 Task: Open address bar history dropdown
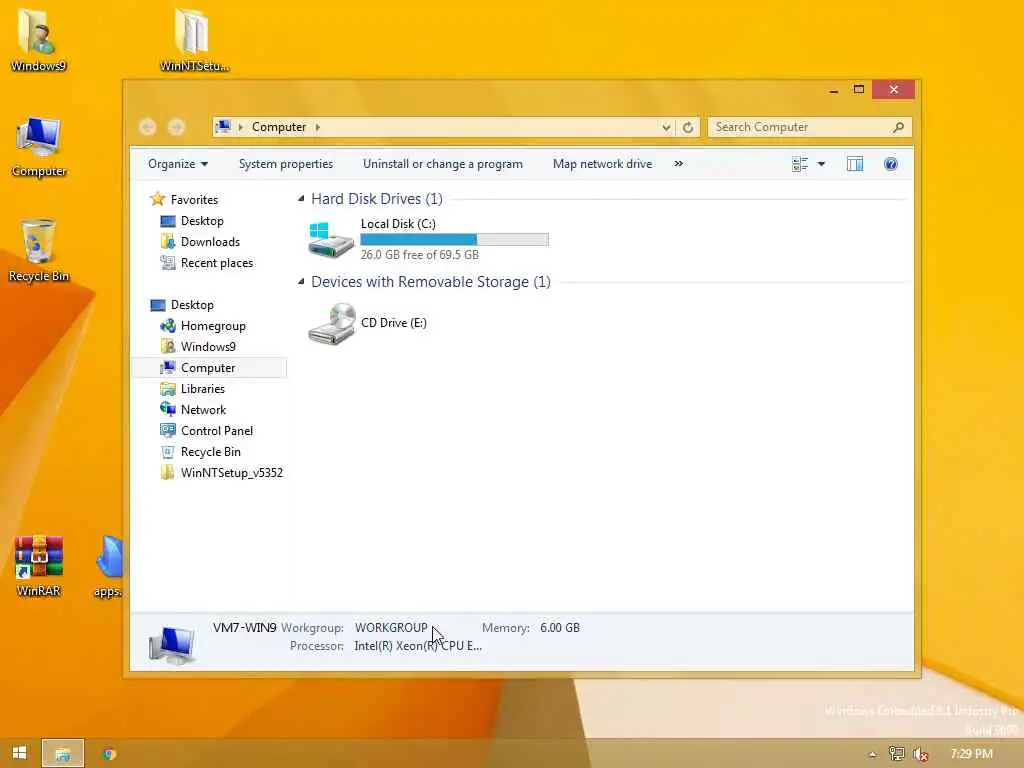point(666,127)
